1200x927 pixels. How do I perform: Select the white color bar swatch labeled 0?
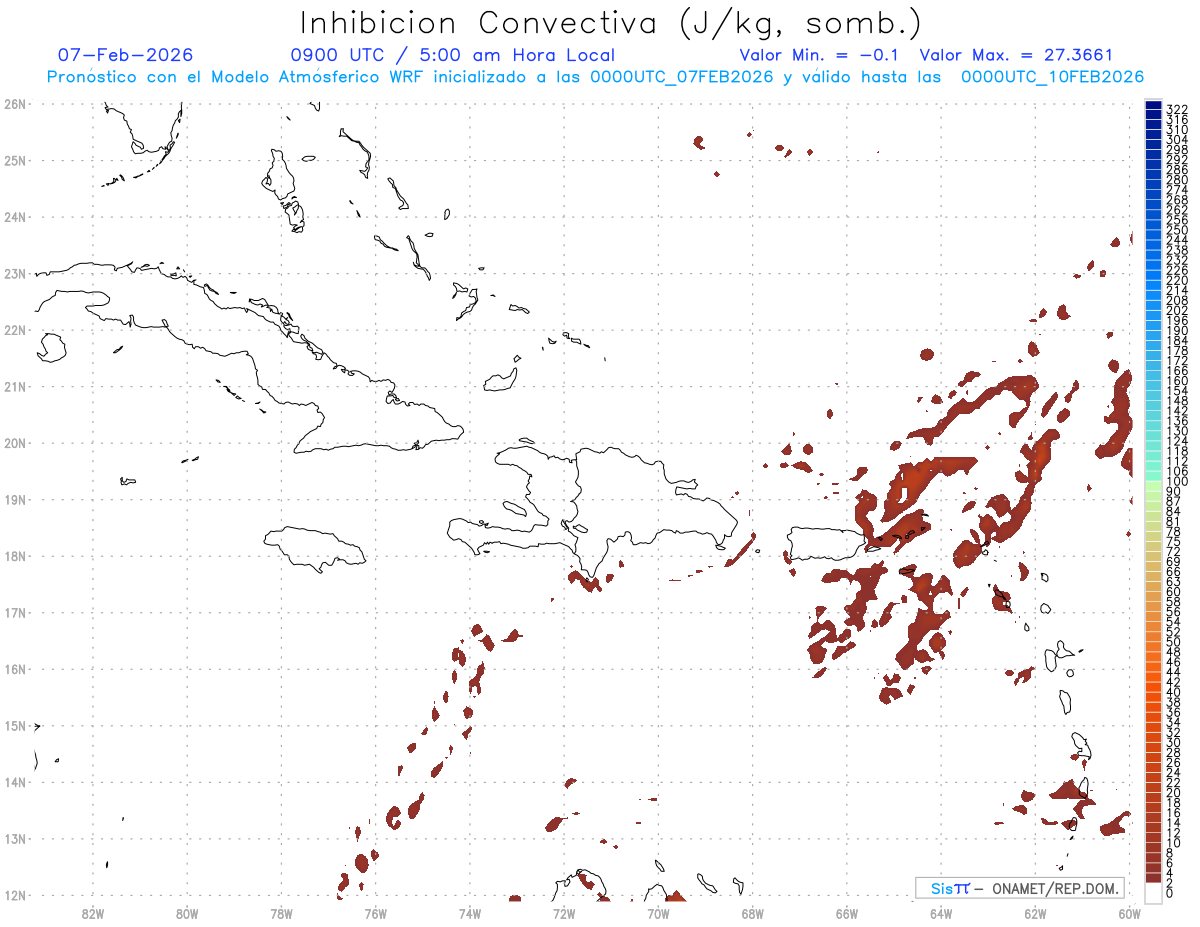coord(1153,891)
